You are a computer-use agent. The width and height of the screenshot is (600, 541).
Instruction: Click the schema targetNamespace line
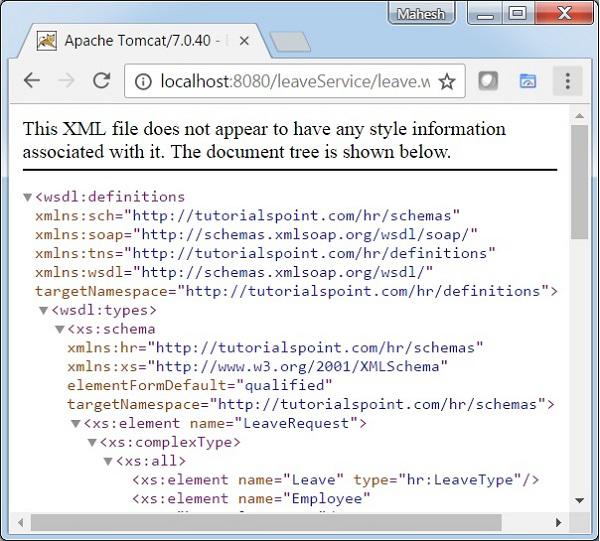311,404
